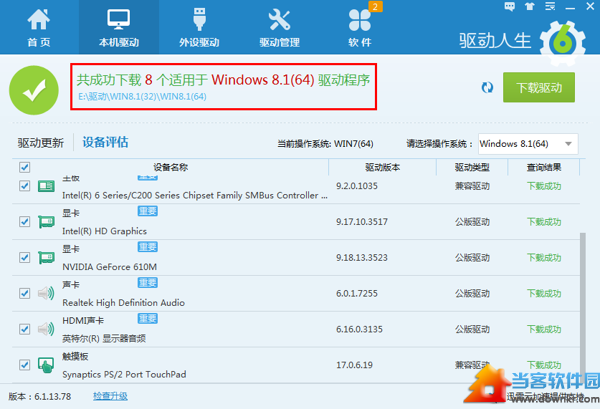Select version text 6.16.0.3135
Image resolution: width=600 pixels, height=409 pixels.
(x=359, y=329)
